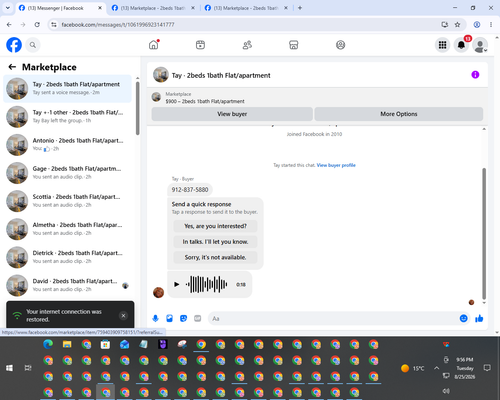Viewport: 500px width, 400px height.
Task: Open notifications bell with 13 badge
Action: click(461, 45)
